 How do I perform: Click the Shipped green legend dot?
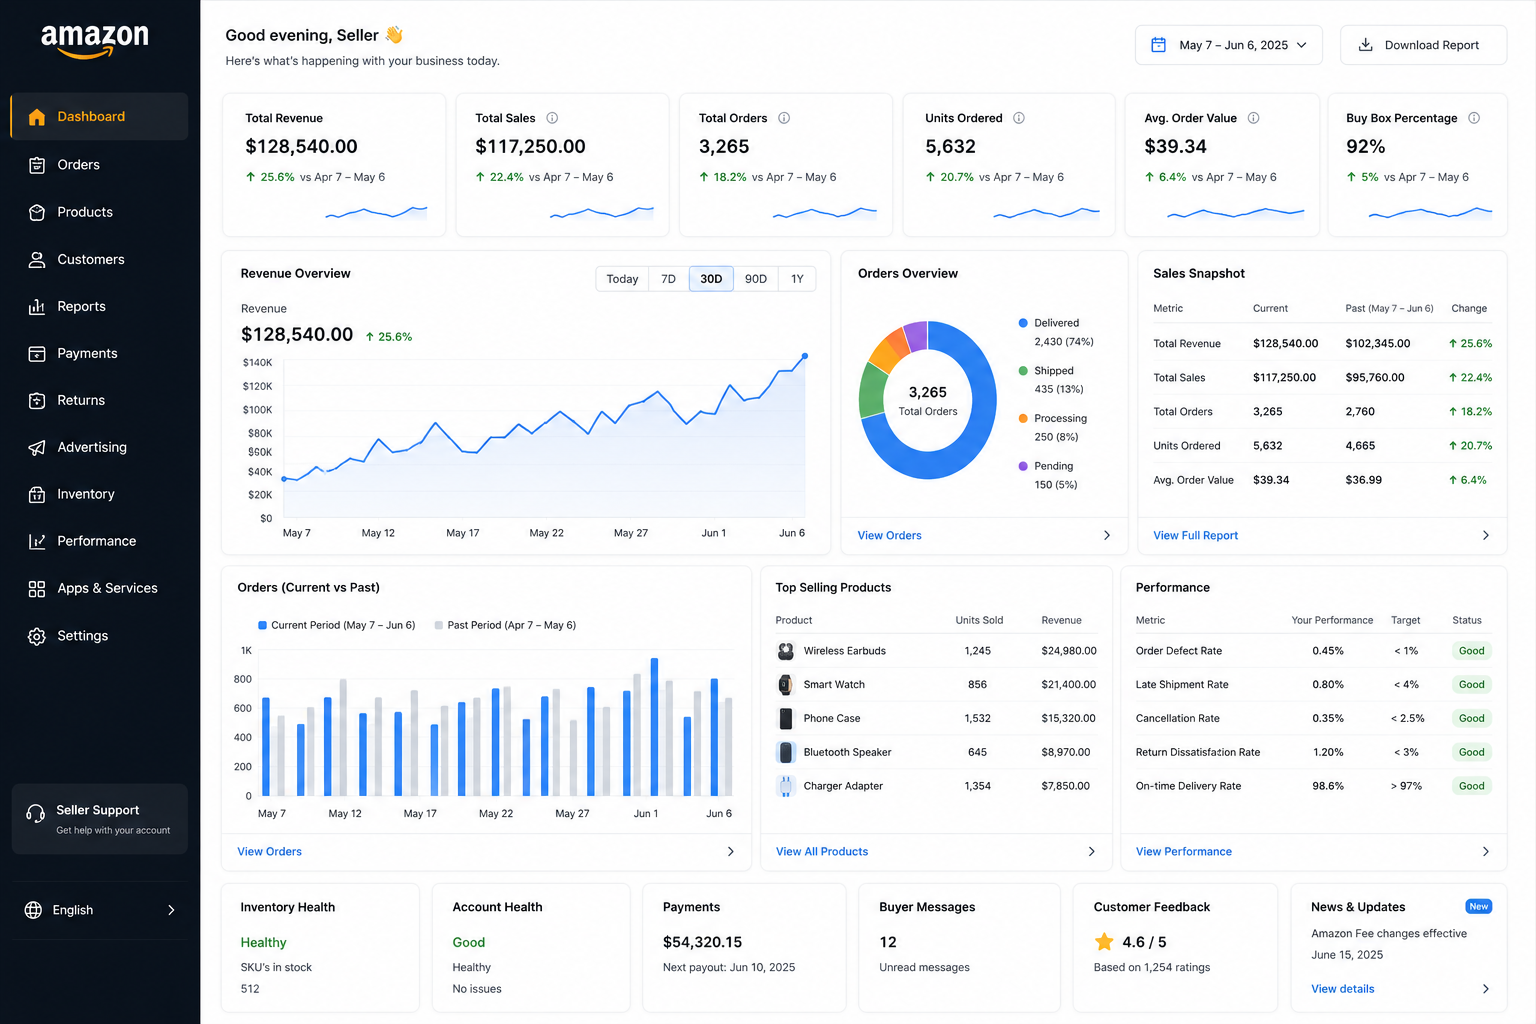pyautogui.click(x=1023, y=371)
